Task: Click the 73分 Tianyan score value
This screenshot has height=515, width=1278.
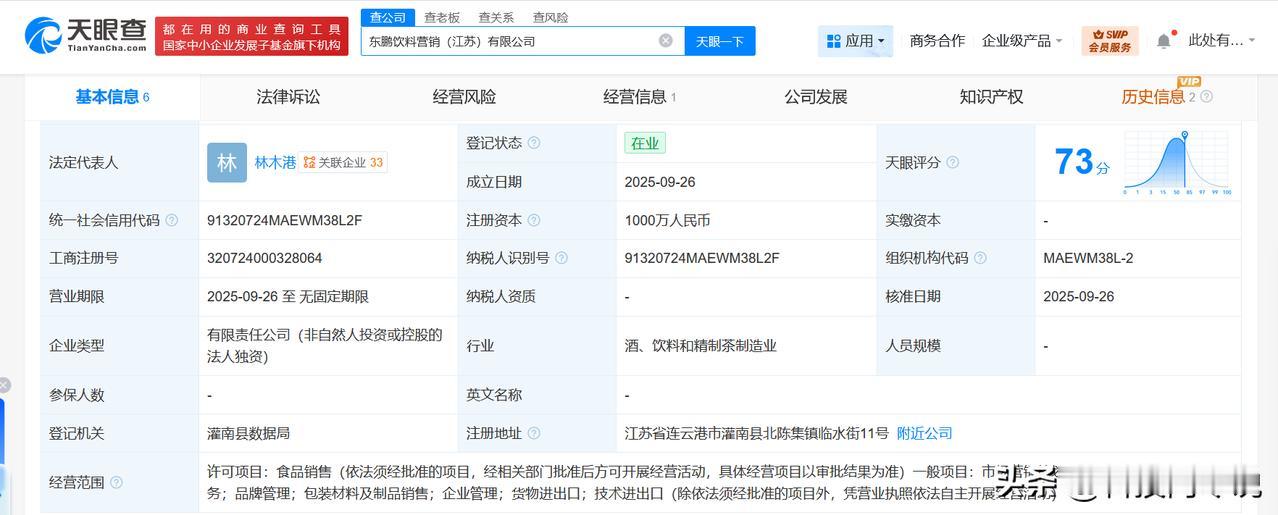Action: [1082, 162]
